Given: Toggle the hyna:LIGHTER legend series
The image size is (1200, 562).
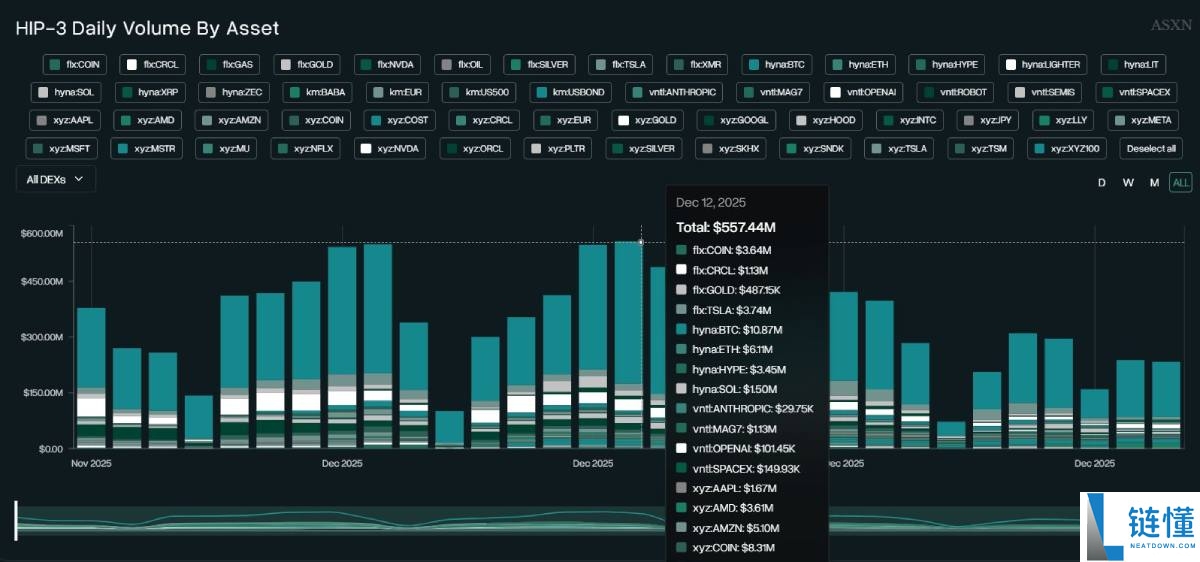Looking at the screenshot, I should click(x=1042, y=65).
